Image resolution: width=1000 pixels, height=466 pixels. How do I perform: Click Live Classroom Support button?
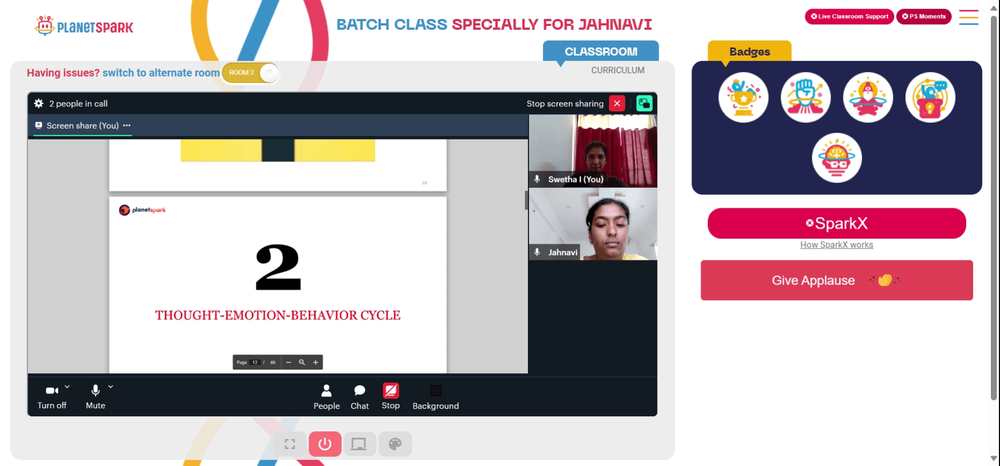[x=849, y=17]
